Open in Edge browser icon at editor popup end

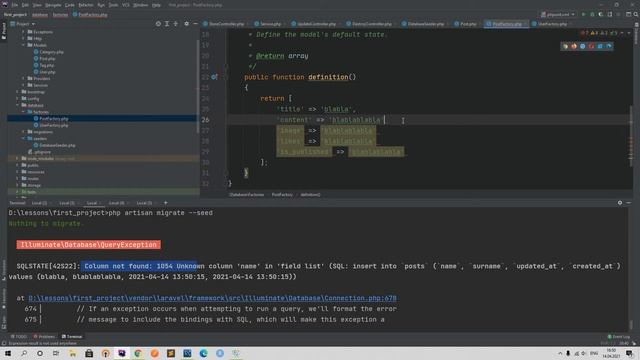click(609, 46)
